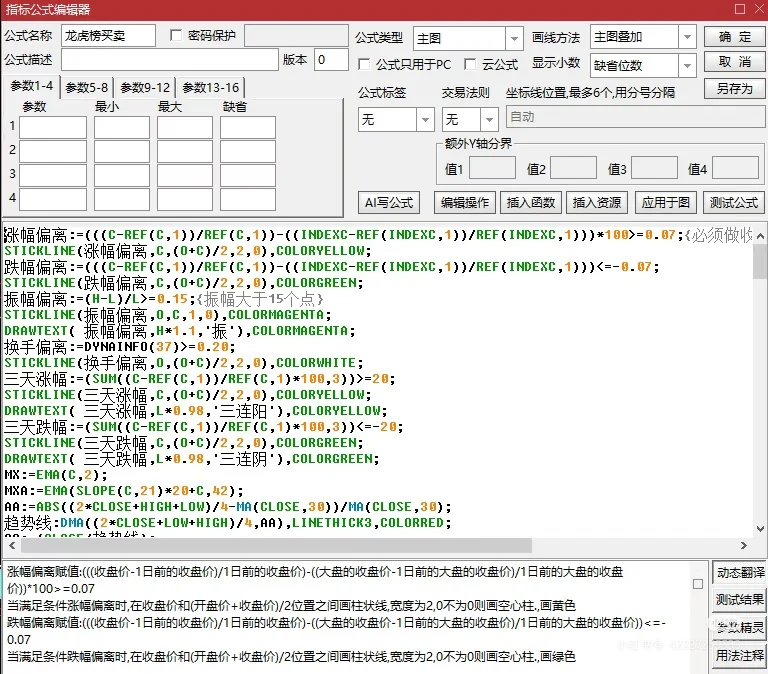This screenshot has width=768, height=674.
Task: Click the code line MXA:=EMA(SLOPE(C,21)*20+C,42)
Action: 123,491
